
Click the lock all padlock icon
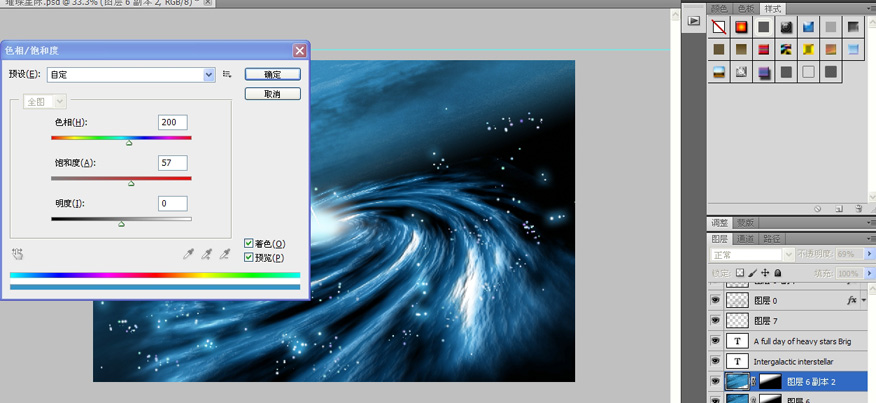777,273
